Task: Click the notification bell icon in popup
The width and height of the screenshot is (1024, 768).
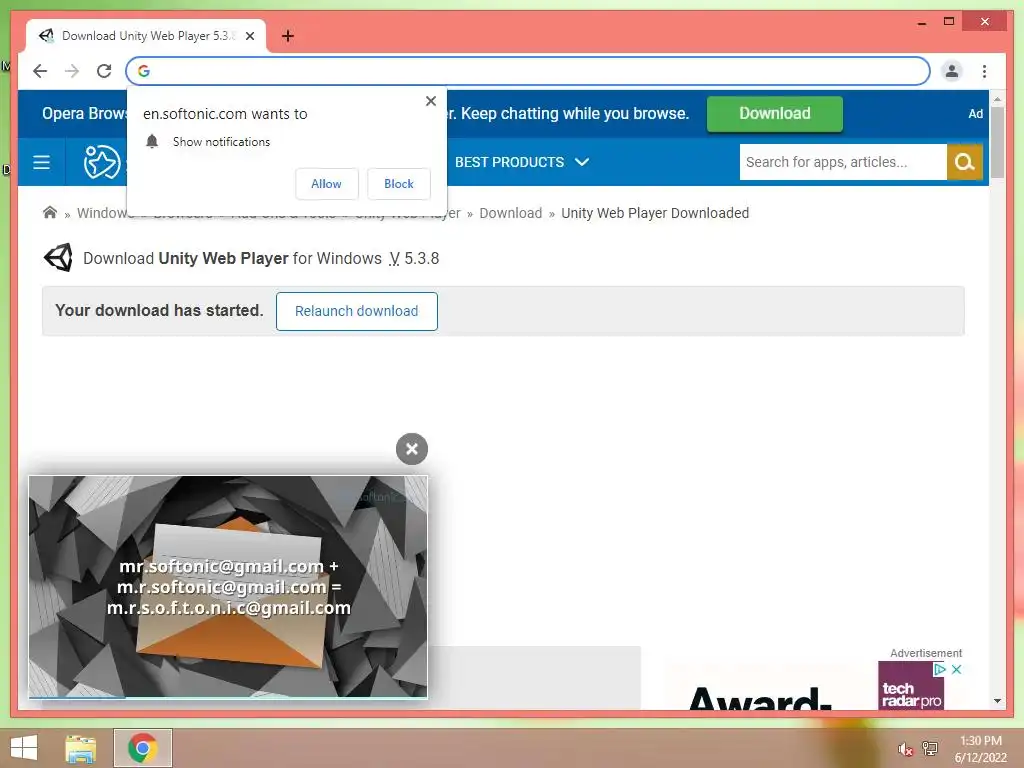Action: point(152,141)
